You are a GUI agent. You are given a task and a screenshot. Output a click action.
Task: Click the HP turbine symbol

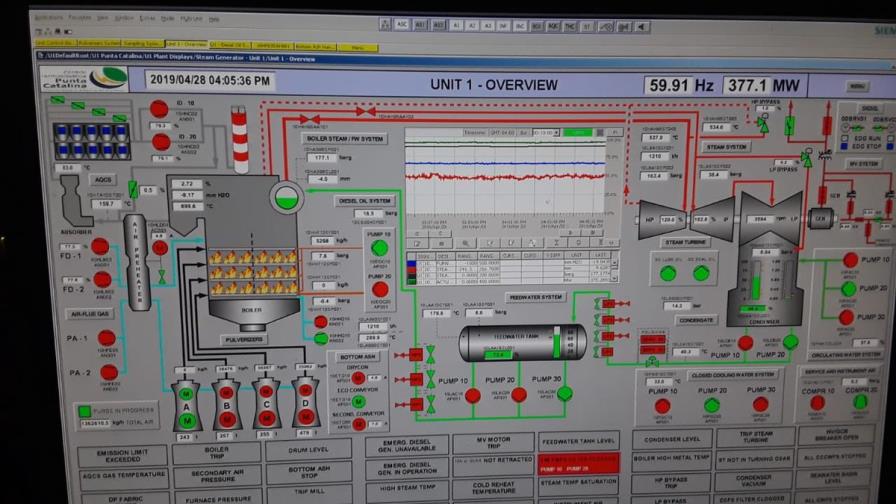[661, 219]
